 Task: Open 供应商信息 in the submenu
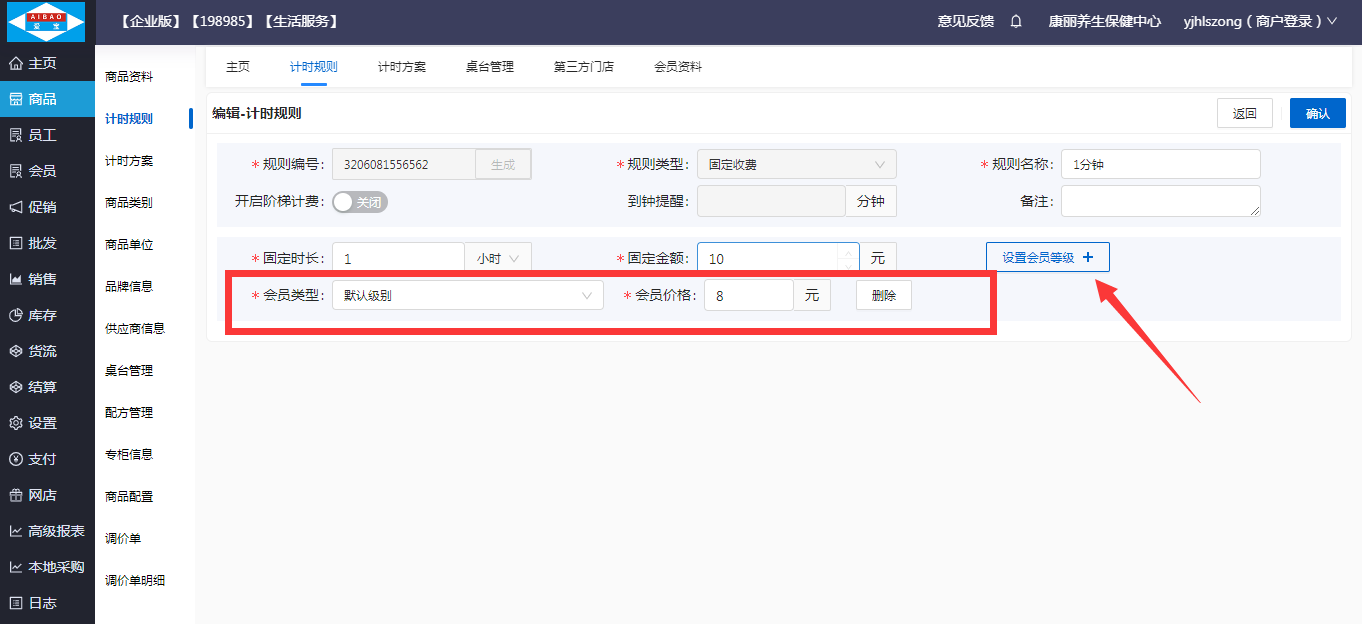point(135,328)
